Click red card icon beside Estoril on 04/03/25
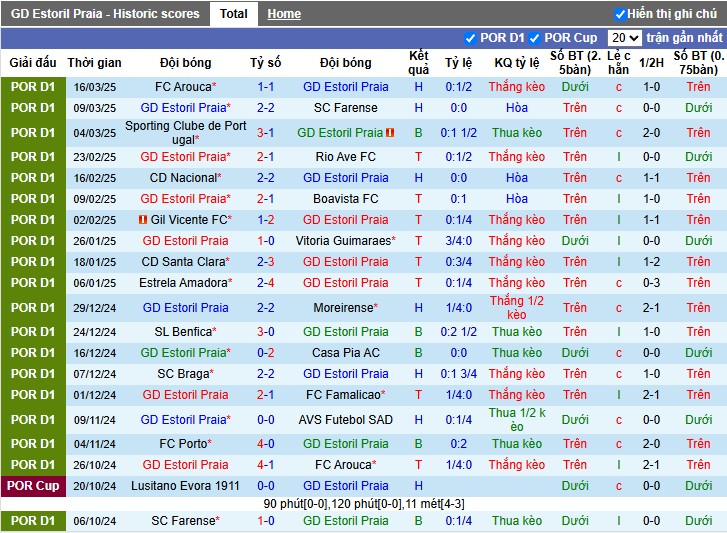The width and height of the screenshot is (727, 533). pyautogui.click(x=390, y=133)
